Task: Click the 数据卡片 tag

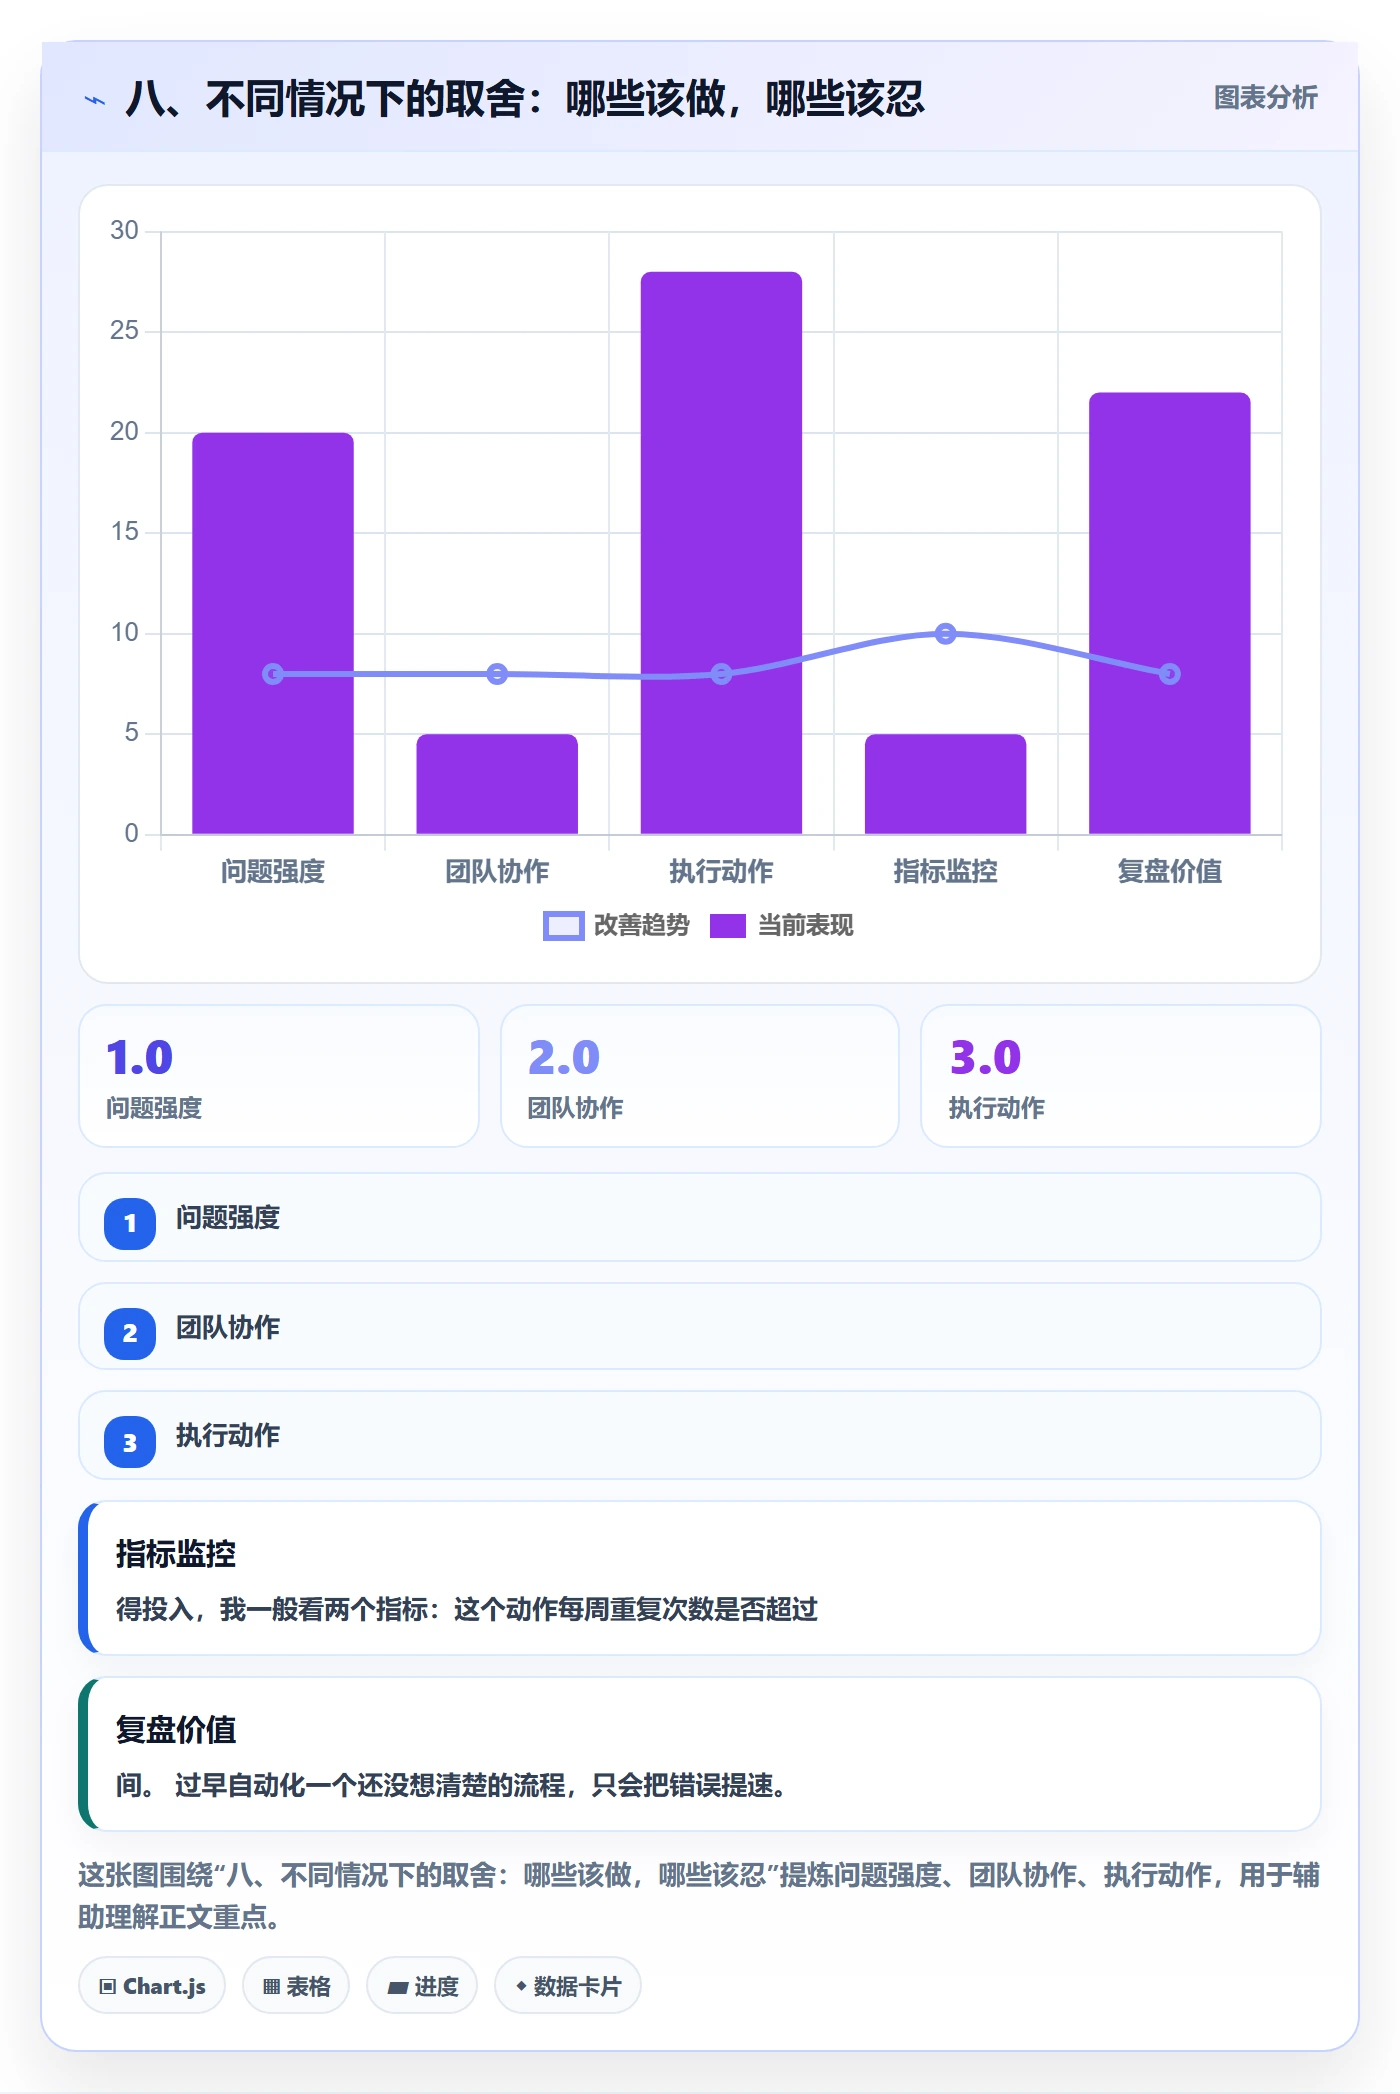Action: (x=568, y=1986)
